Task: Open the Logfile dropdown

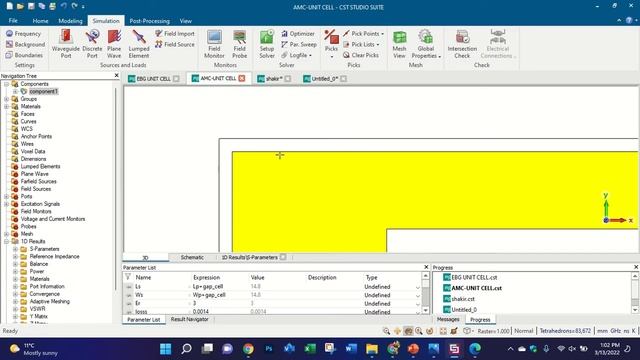Action: 297,55
